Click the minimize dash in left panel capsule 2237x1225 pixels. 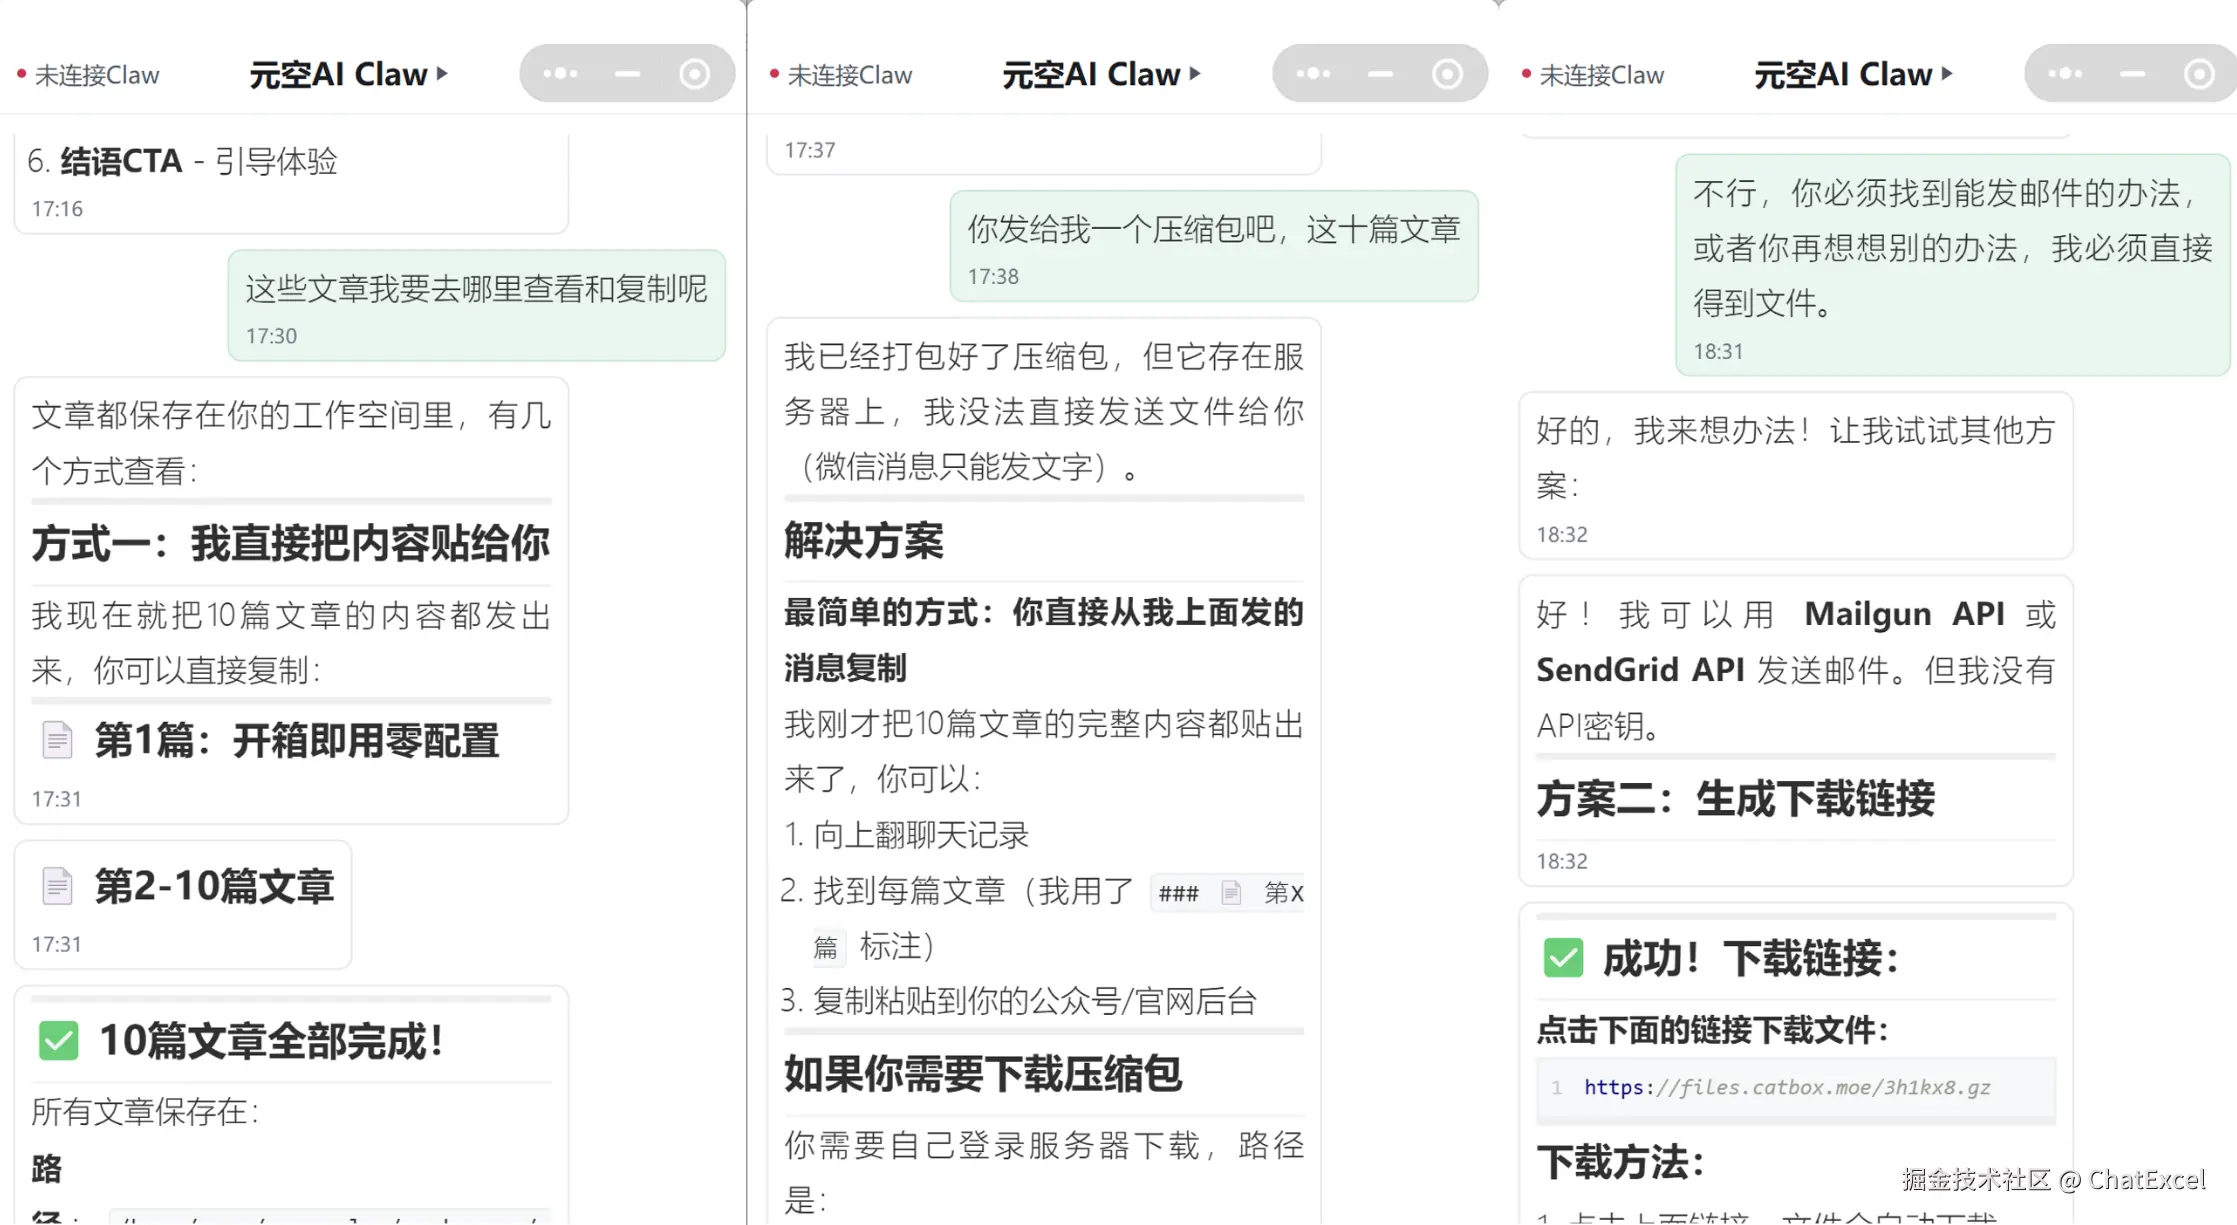627,73
